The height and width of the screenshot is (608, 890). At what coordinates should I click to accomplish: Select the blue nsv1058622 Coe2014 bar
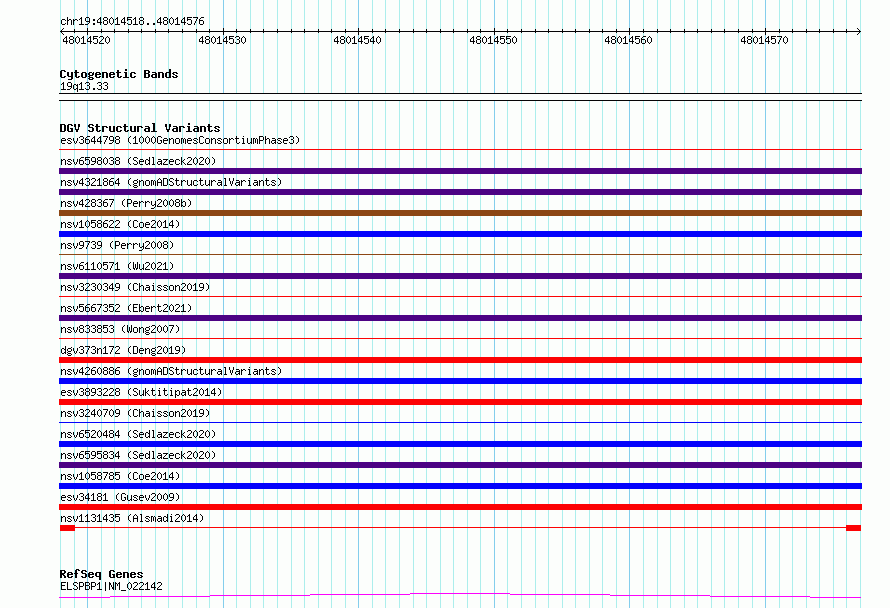point(460,234)
